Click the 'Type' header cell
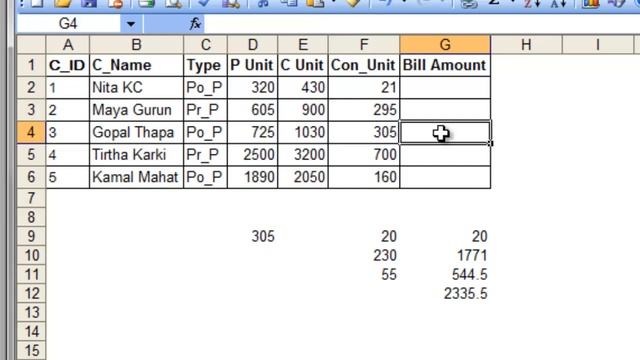Viewport: 640px width, 360px height. click(205, 65)
